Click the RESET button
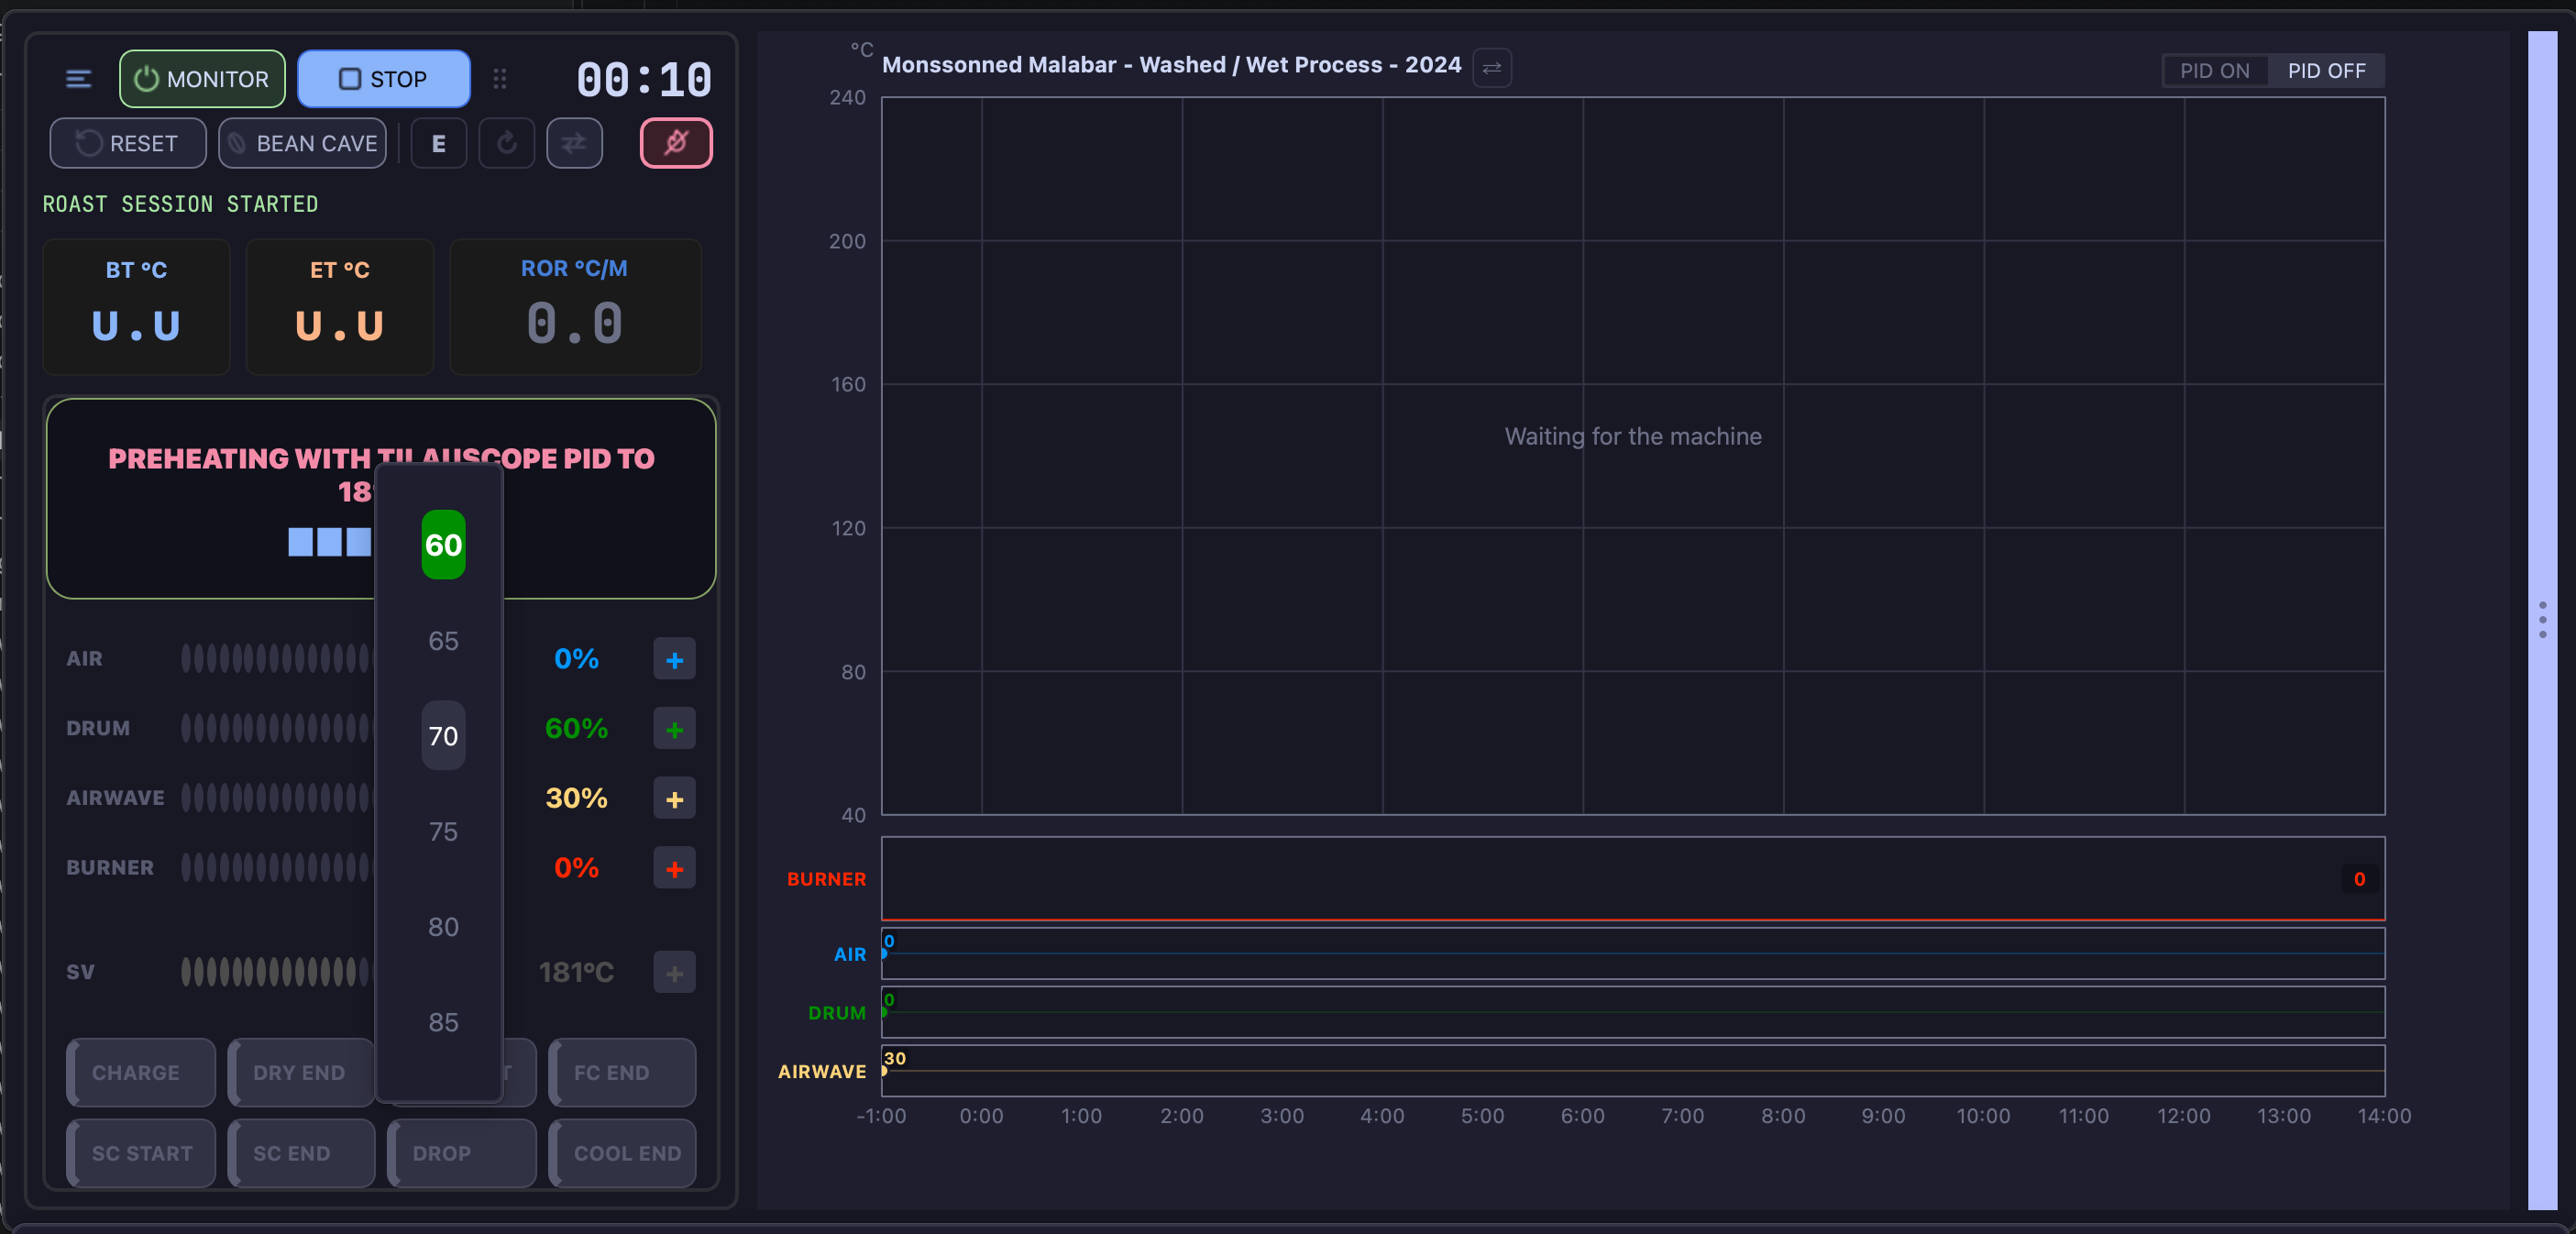2576x1234 pixels. (128, 143)
